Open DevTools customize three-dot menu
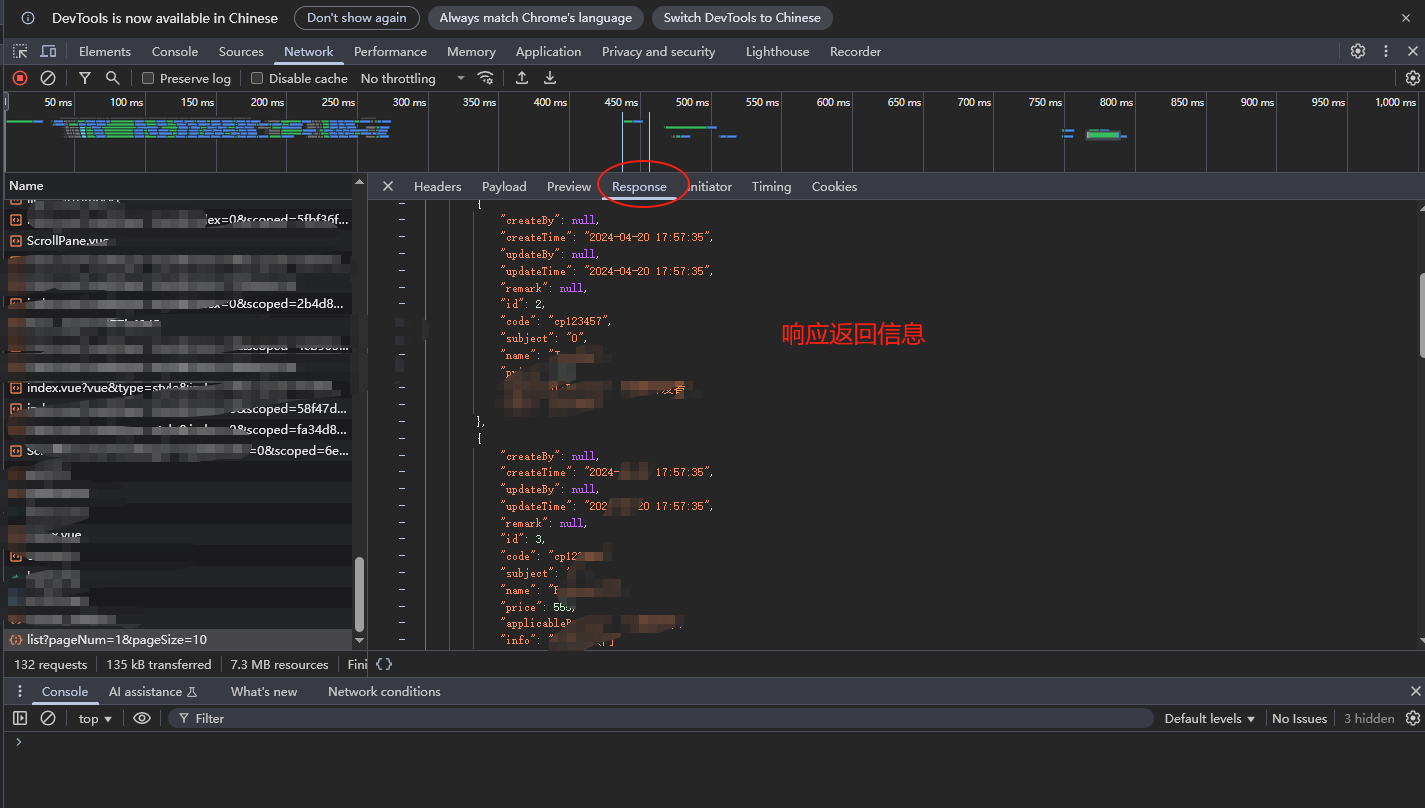The height and width of the screenshot is (808, 1425). [1386, 51]
